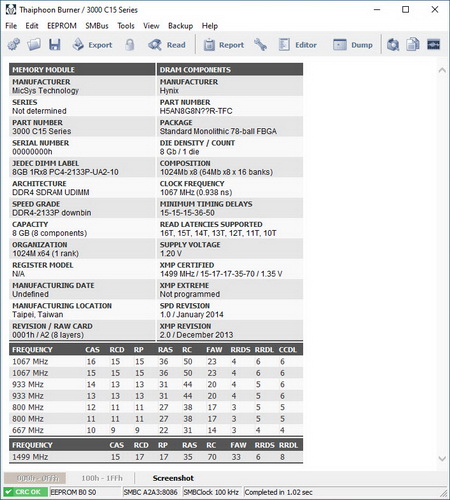Select the 000h - 0FFh address range tab
Image resolution: width=450 pixels, height=500 pixels.
pyautogui.click(x=35, y=478)
